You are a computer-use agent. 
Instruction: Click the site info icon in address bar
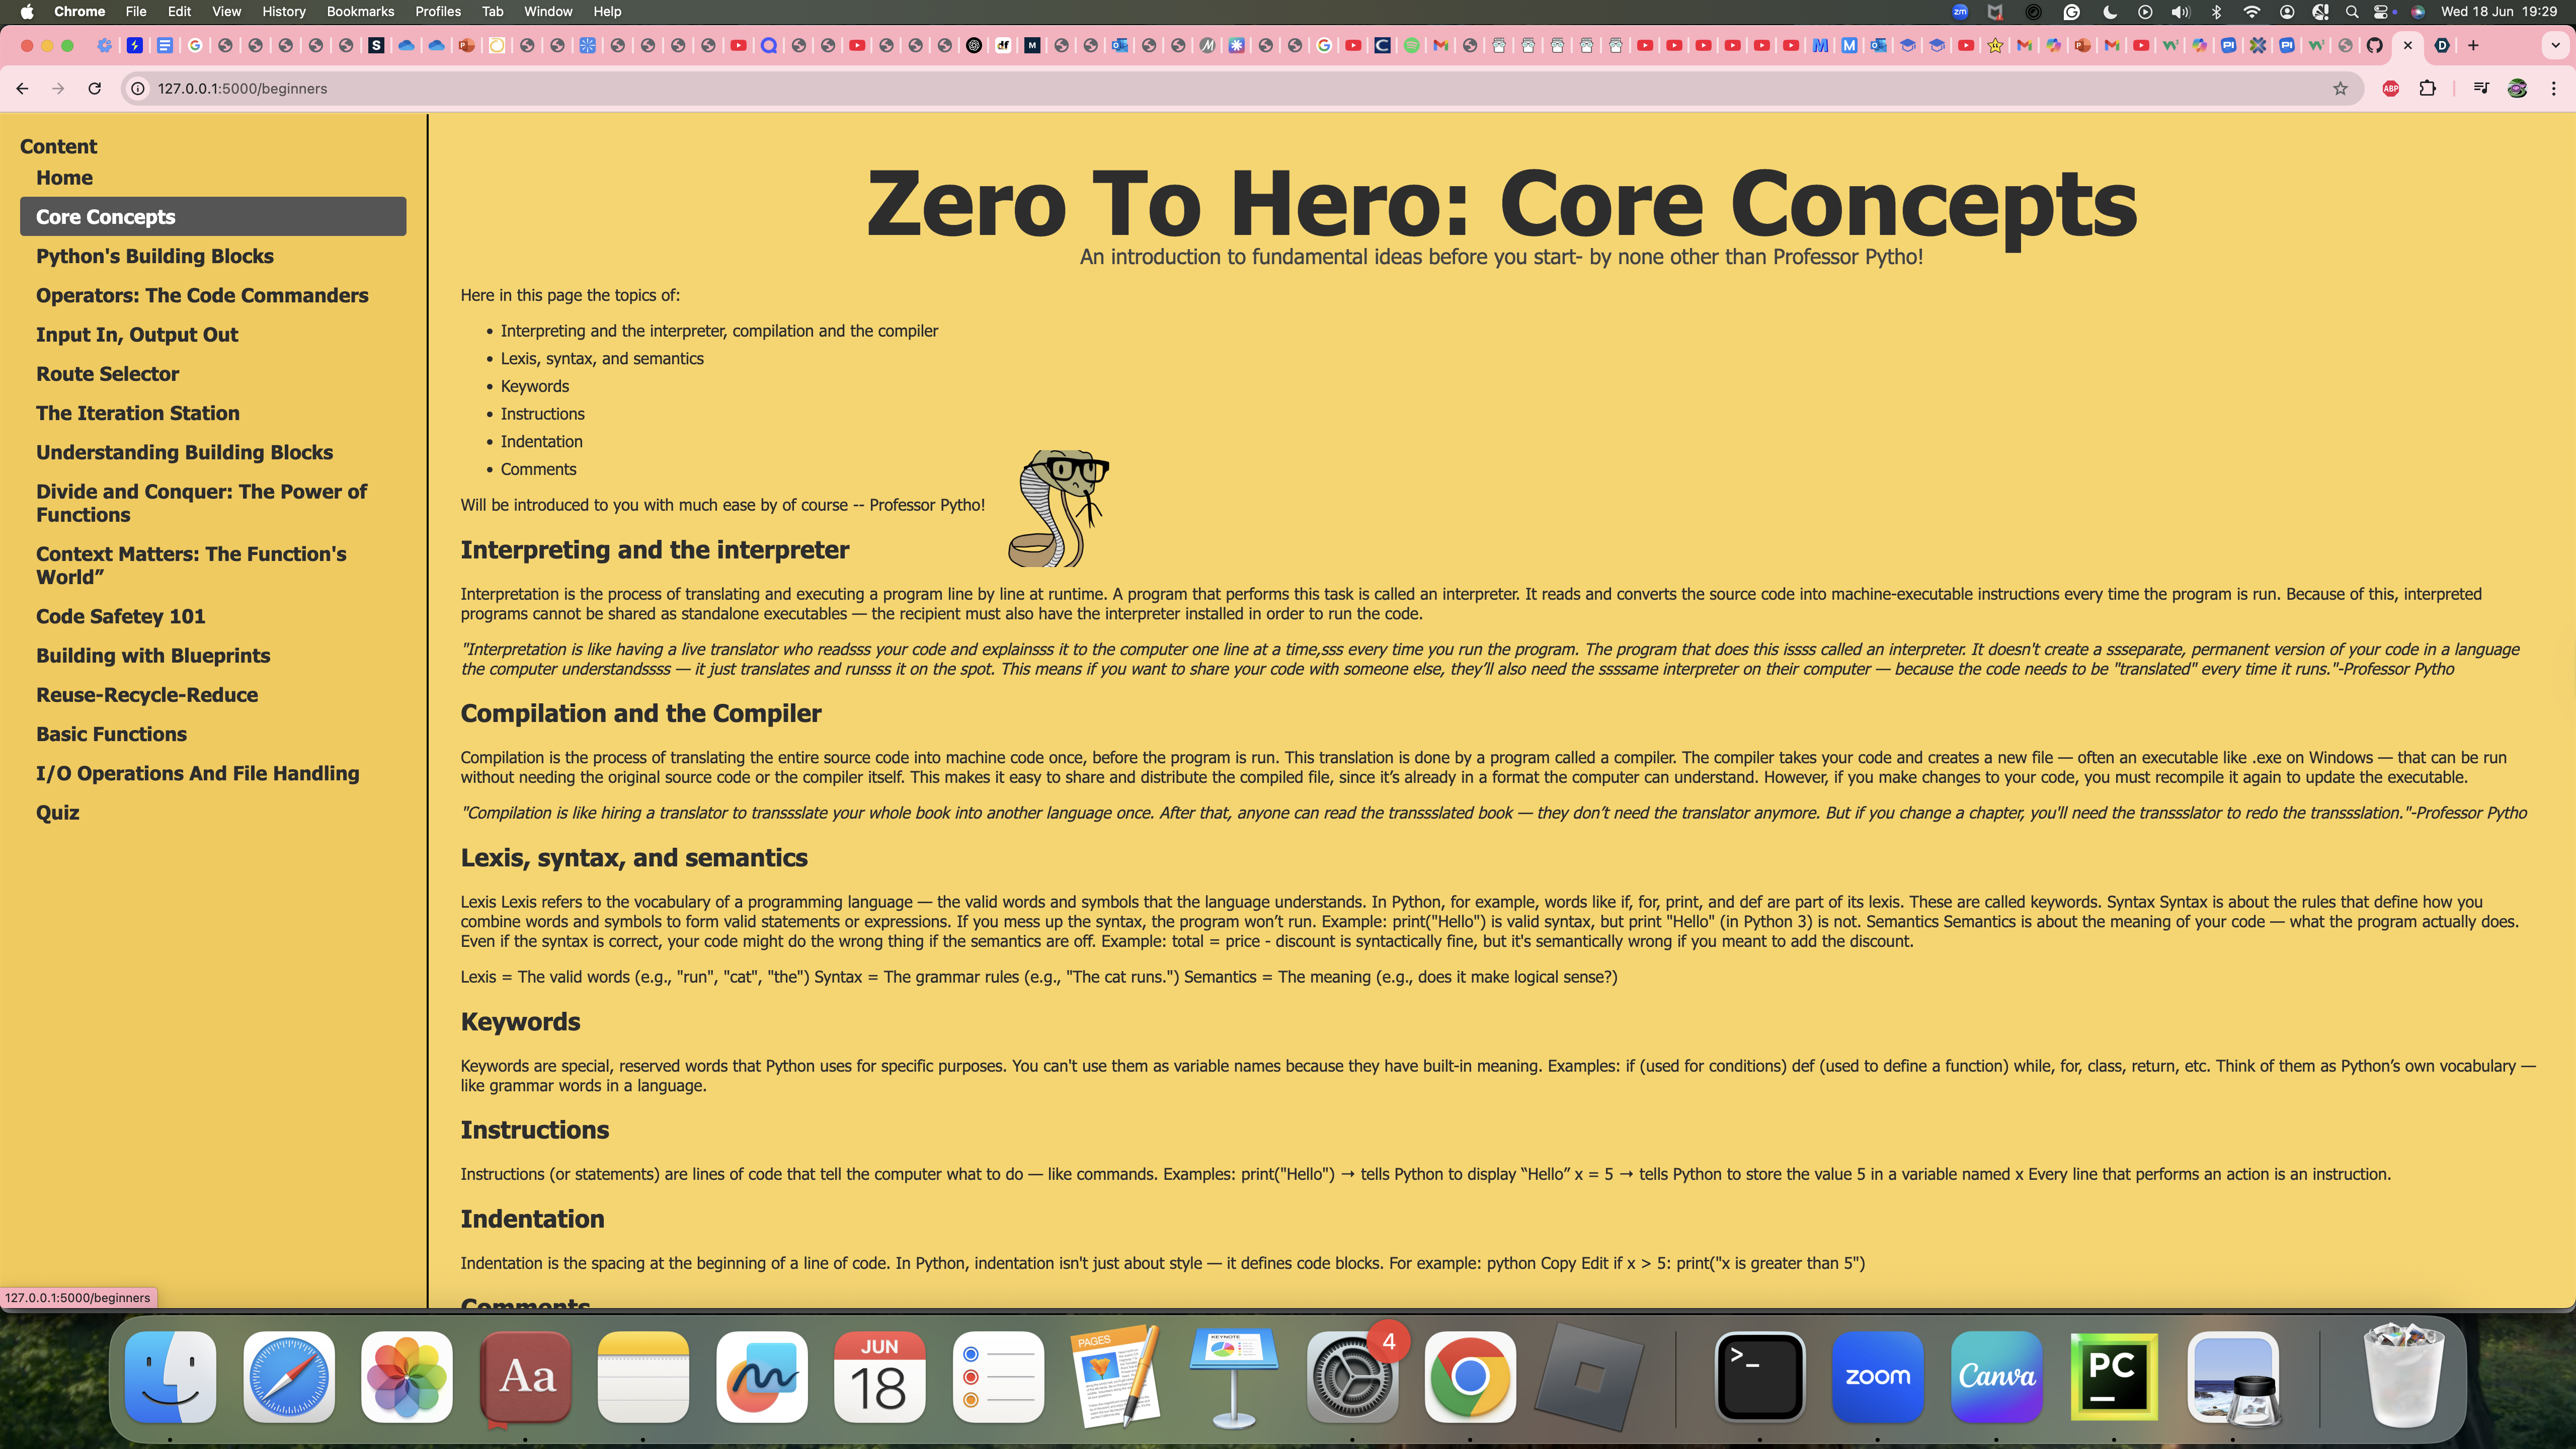coord(138,88)
